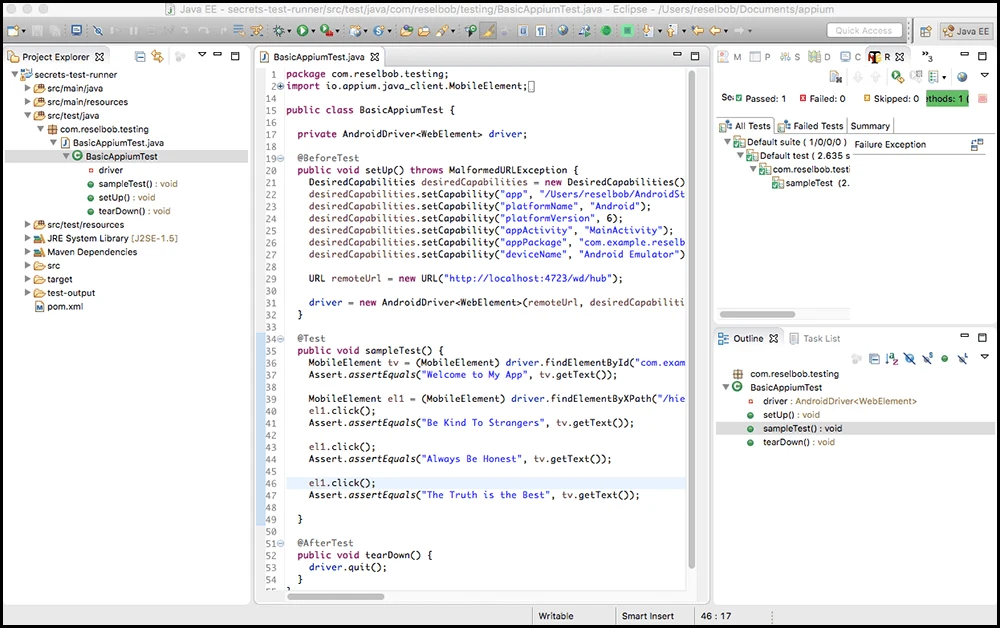Click the Debug bug icon in toolbar
Image resolution: width=1000 pixels, height=628 pixels.
pyautogui.click(x=278, y=31)
